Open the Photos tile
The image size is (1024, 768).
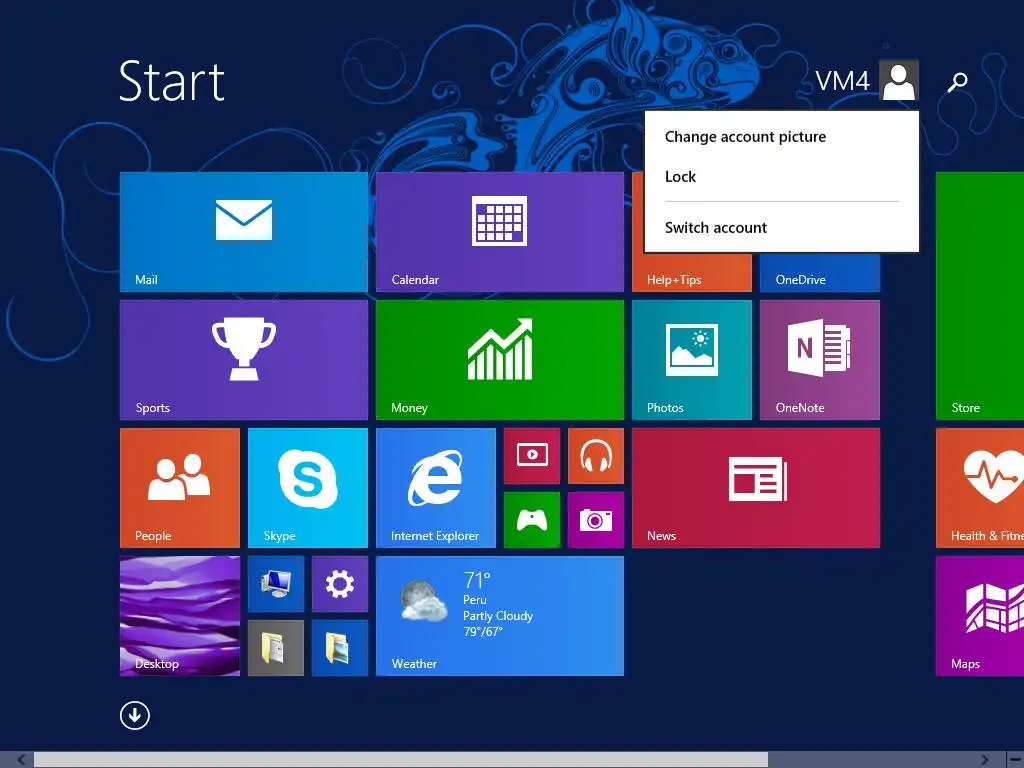tap(692, 359)
